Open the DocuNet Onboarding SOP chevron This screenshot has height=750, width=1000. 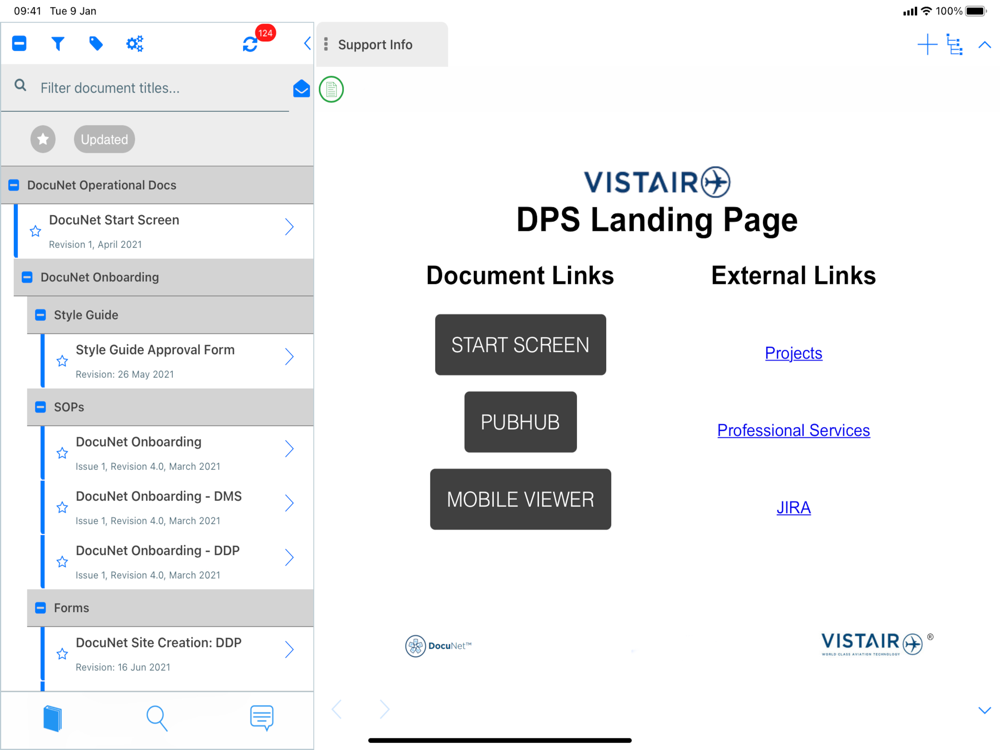289,449
